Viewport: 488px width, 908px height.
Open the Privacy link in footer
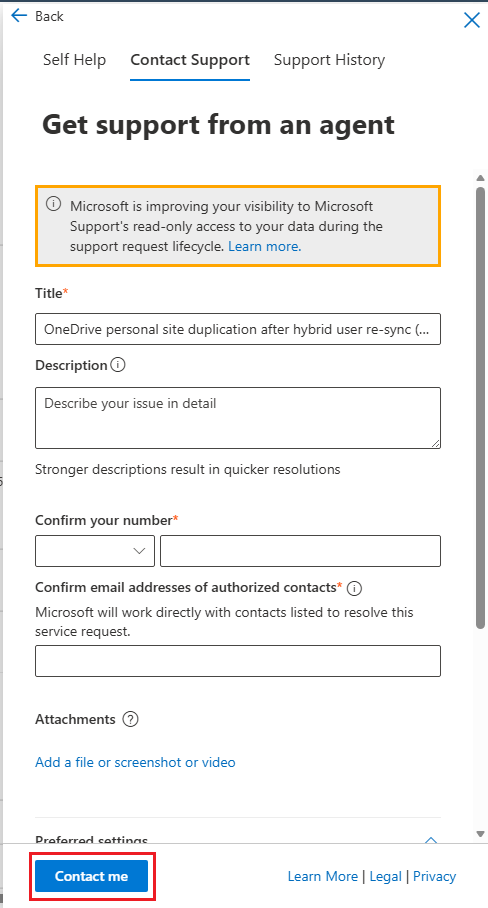(434, 877)
